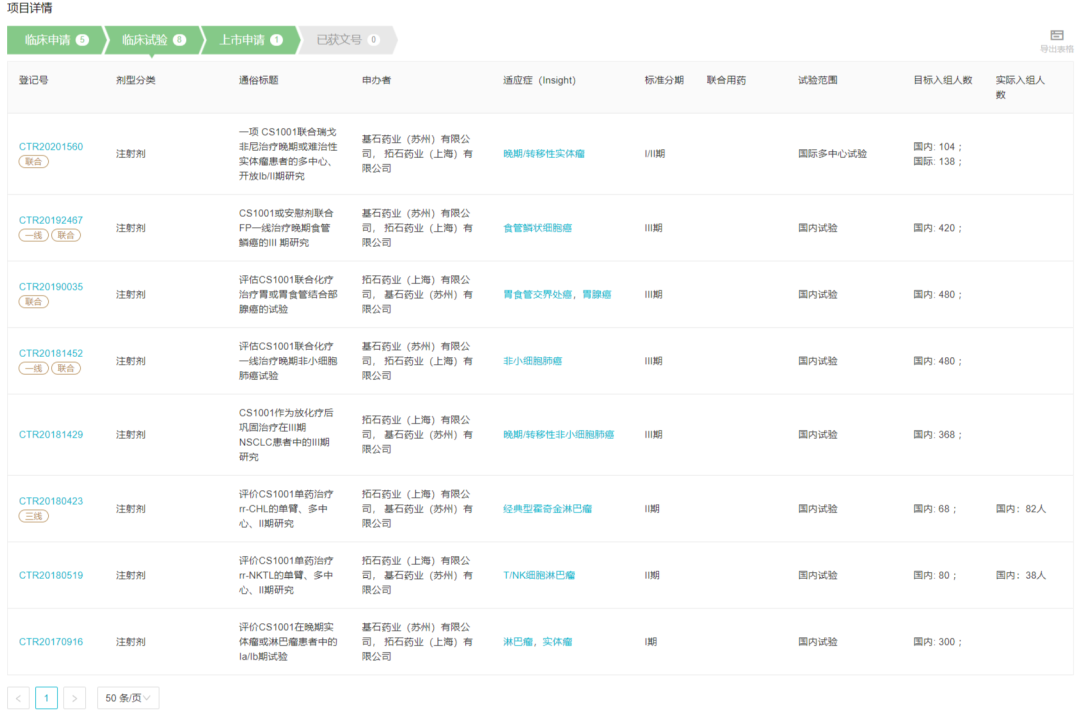Image resolution: width=1080 pixels, height=714 pixels.
Task: Click the 联合 tag under CTR20192467
Action: [x=66, y=235]
